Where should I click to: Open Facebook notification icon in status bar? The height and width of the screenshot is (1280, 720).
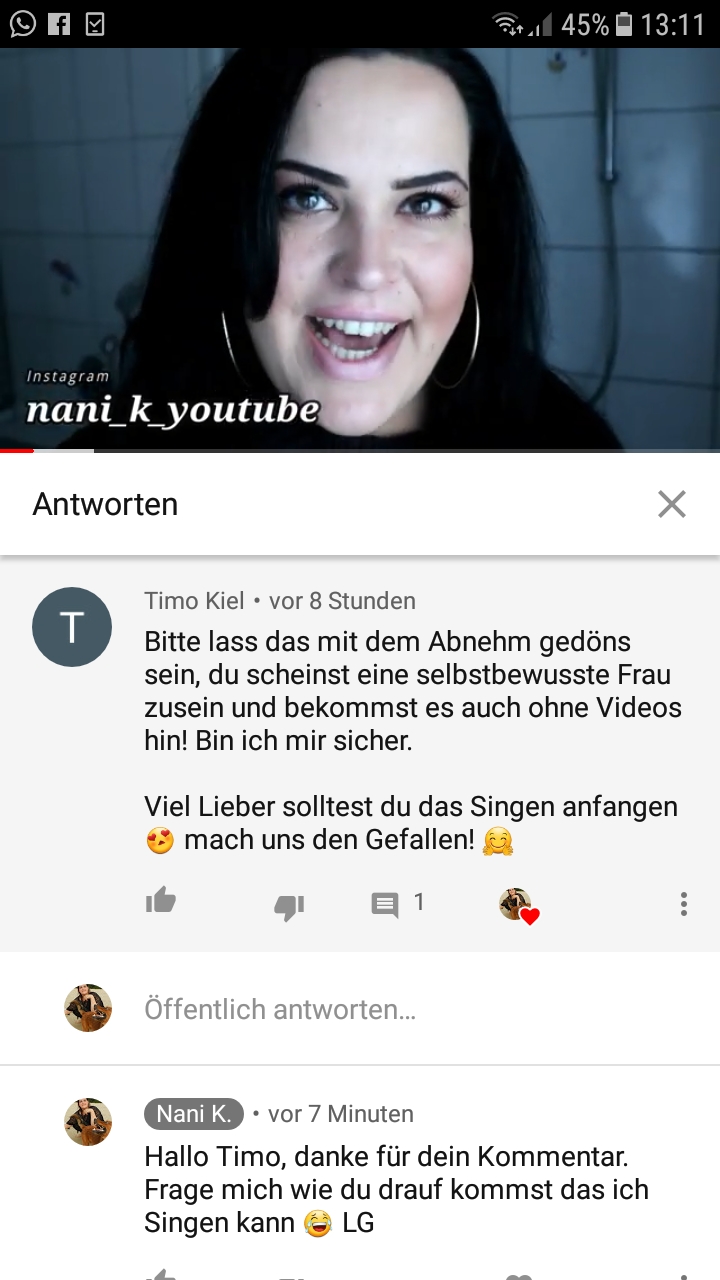(59, 24)
